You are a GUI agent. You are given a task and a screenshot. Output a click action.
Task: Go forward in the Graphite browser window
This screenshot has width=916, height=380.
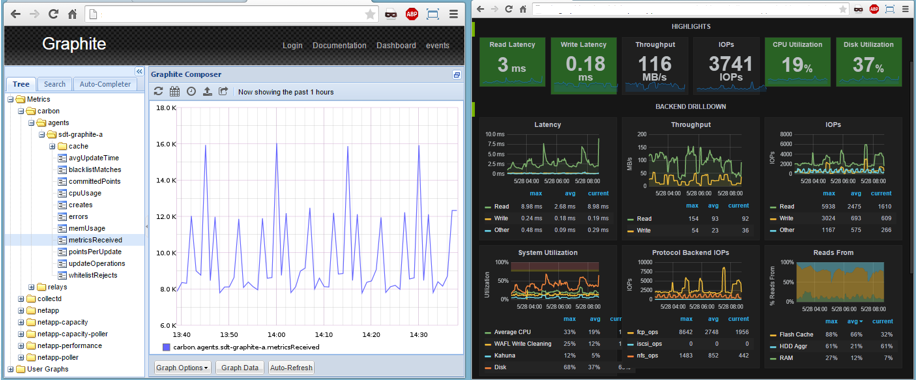coord(34,15)
